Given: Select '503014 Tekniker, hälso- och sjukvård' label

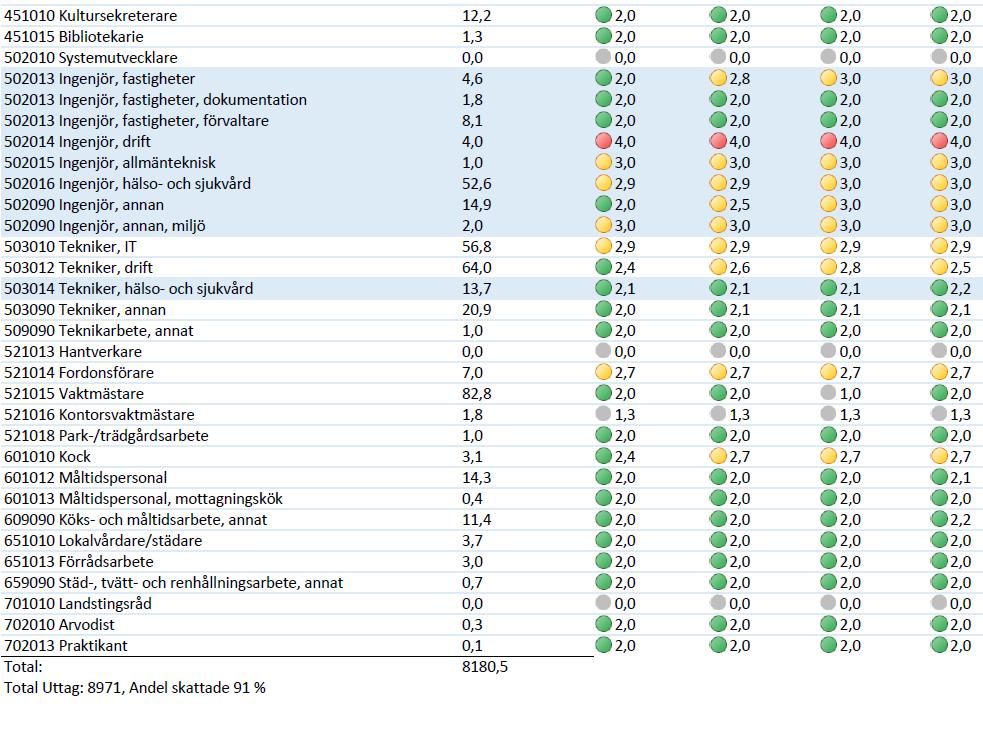Looking at the screenshot, I should point(129,288).
